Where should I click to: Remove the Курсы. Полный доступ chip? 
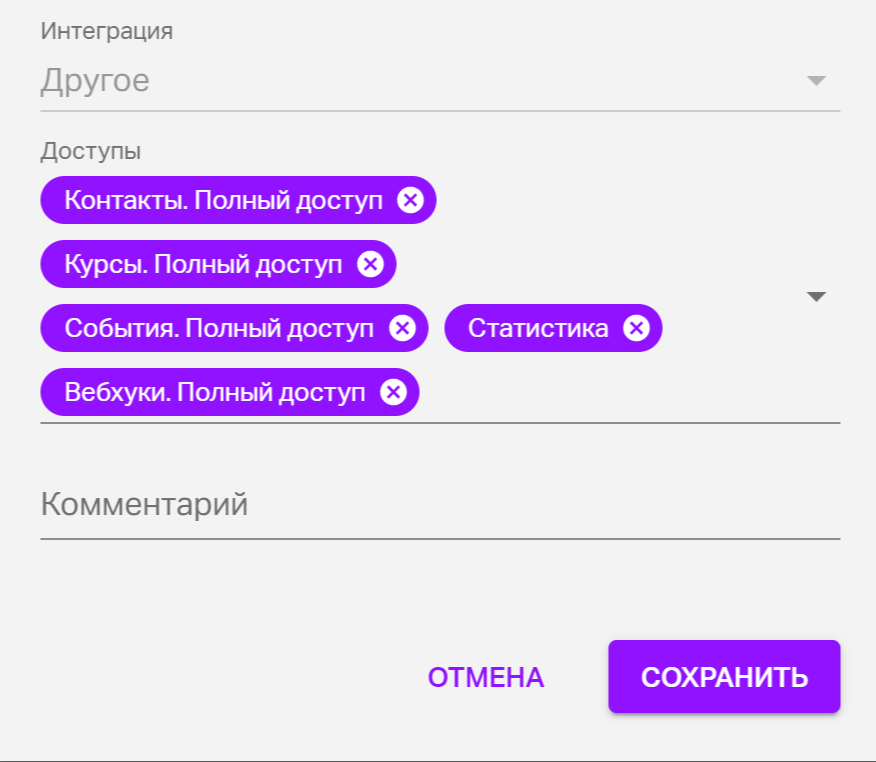(x=370, y=264)
